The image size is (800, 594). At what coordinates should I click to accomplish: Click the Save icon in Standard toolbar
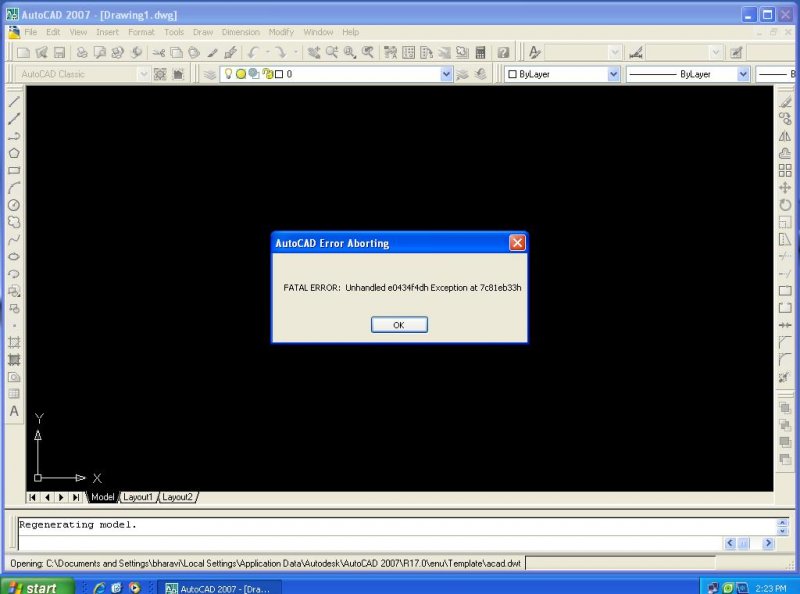coord(60,52)
